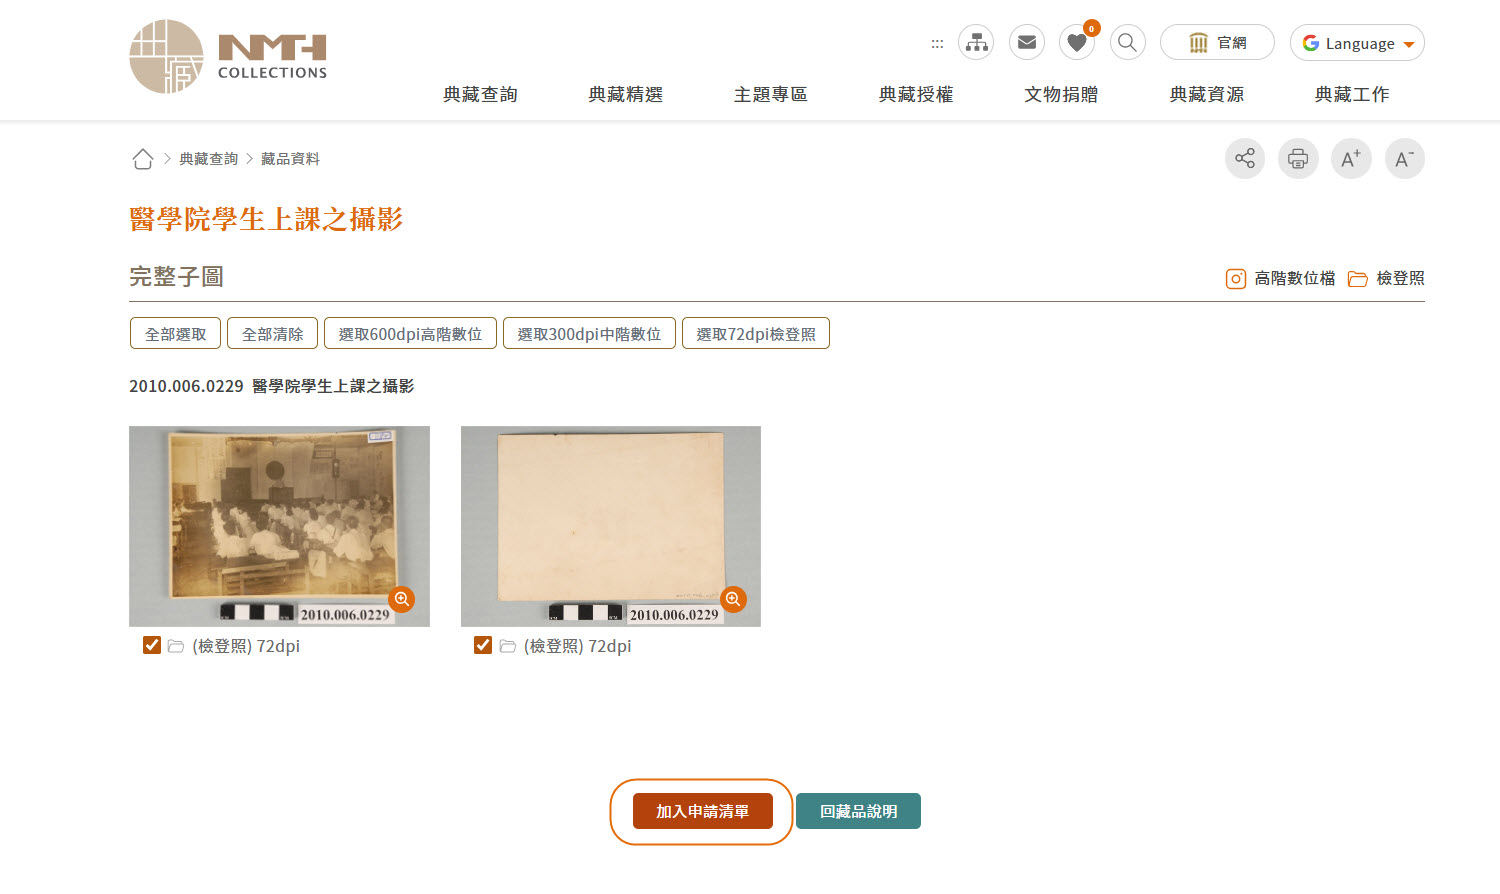Image resolution: width=1500 pixels, height=894 pixels.
Task: Open the heart favorites list icon
Action: tap(1077, 42)
